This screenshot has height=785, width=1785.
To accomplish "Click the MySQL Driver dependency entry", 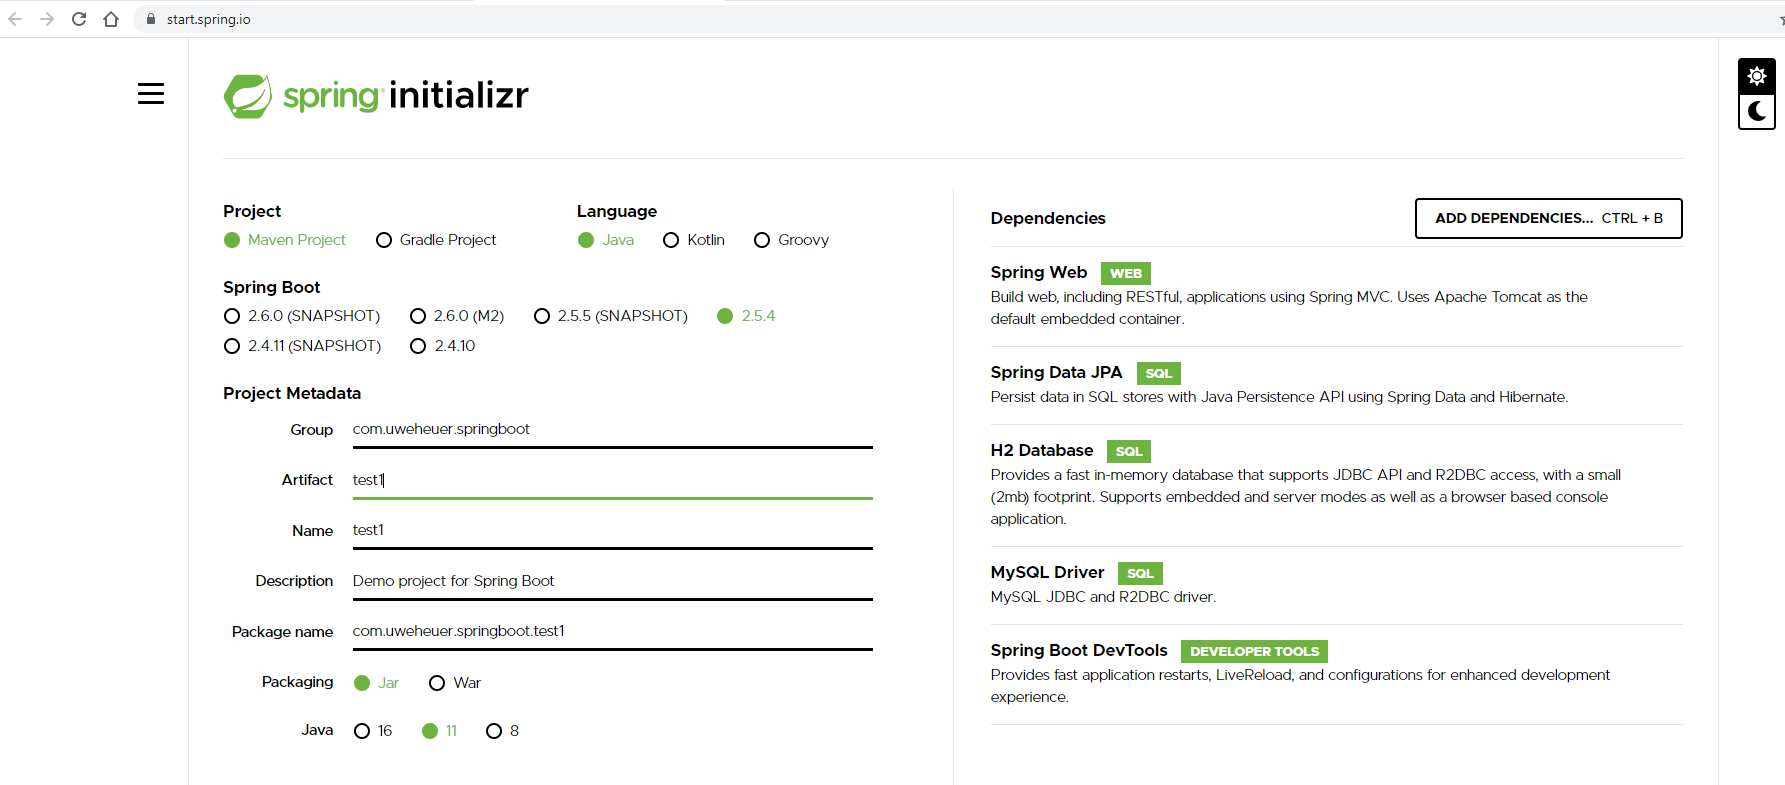I will pyautogui.click(x=1047, y=572).
